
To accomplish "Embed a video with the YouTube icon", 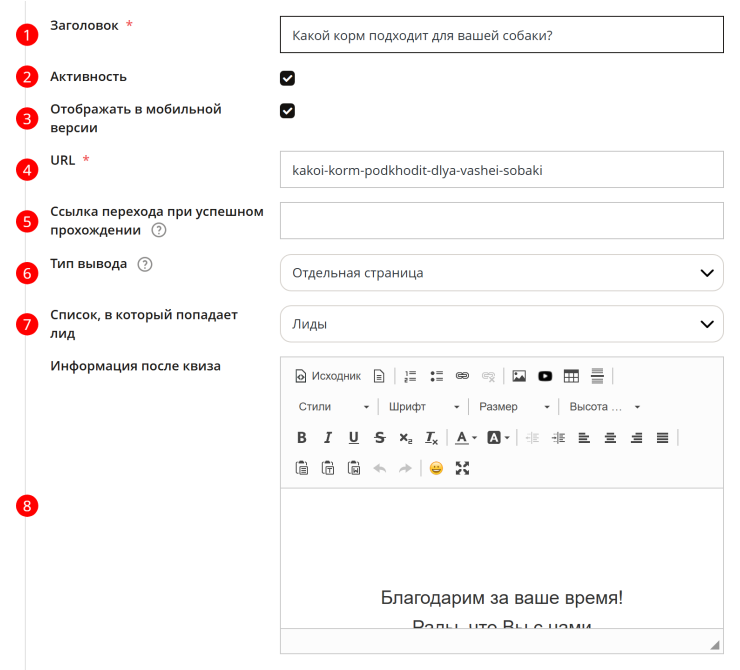I will click(x=545, y=376).
